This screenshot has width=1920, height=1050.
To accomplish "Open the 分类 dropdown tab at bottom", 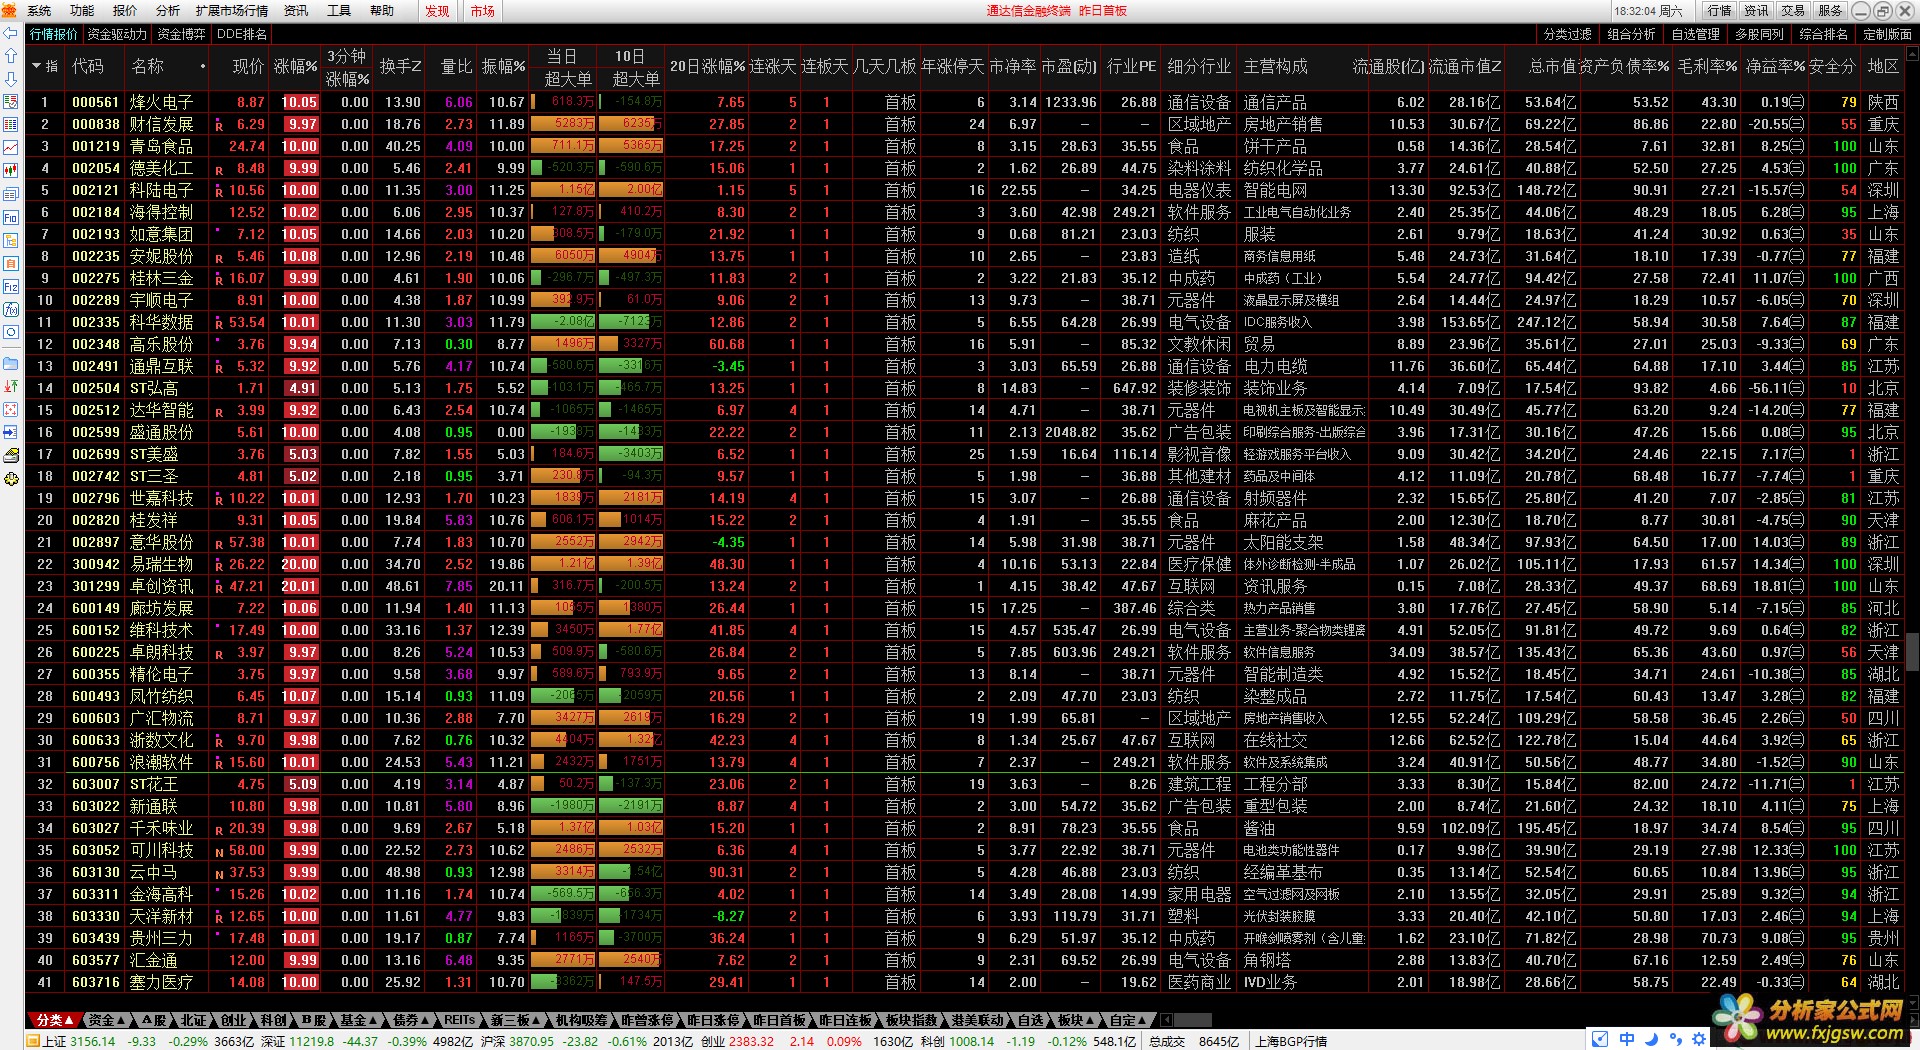I will click(54, 1020).
